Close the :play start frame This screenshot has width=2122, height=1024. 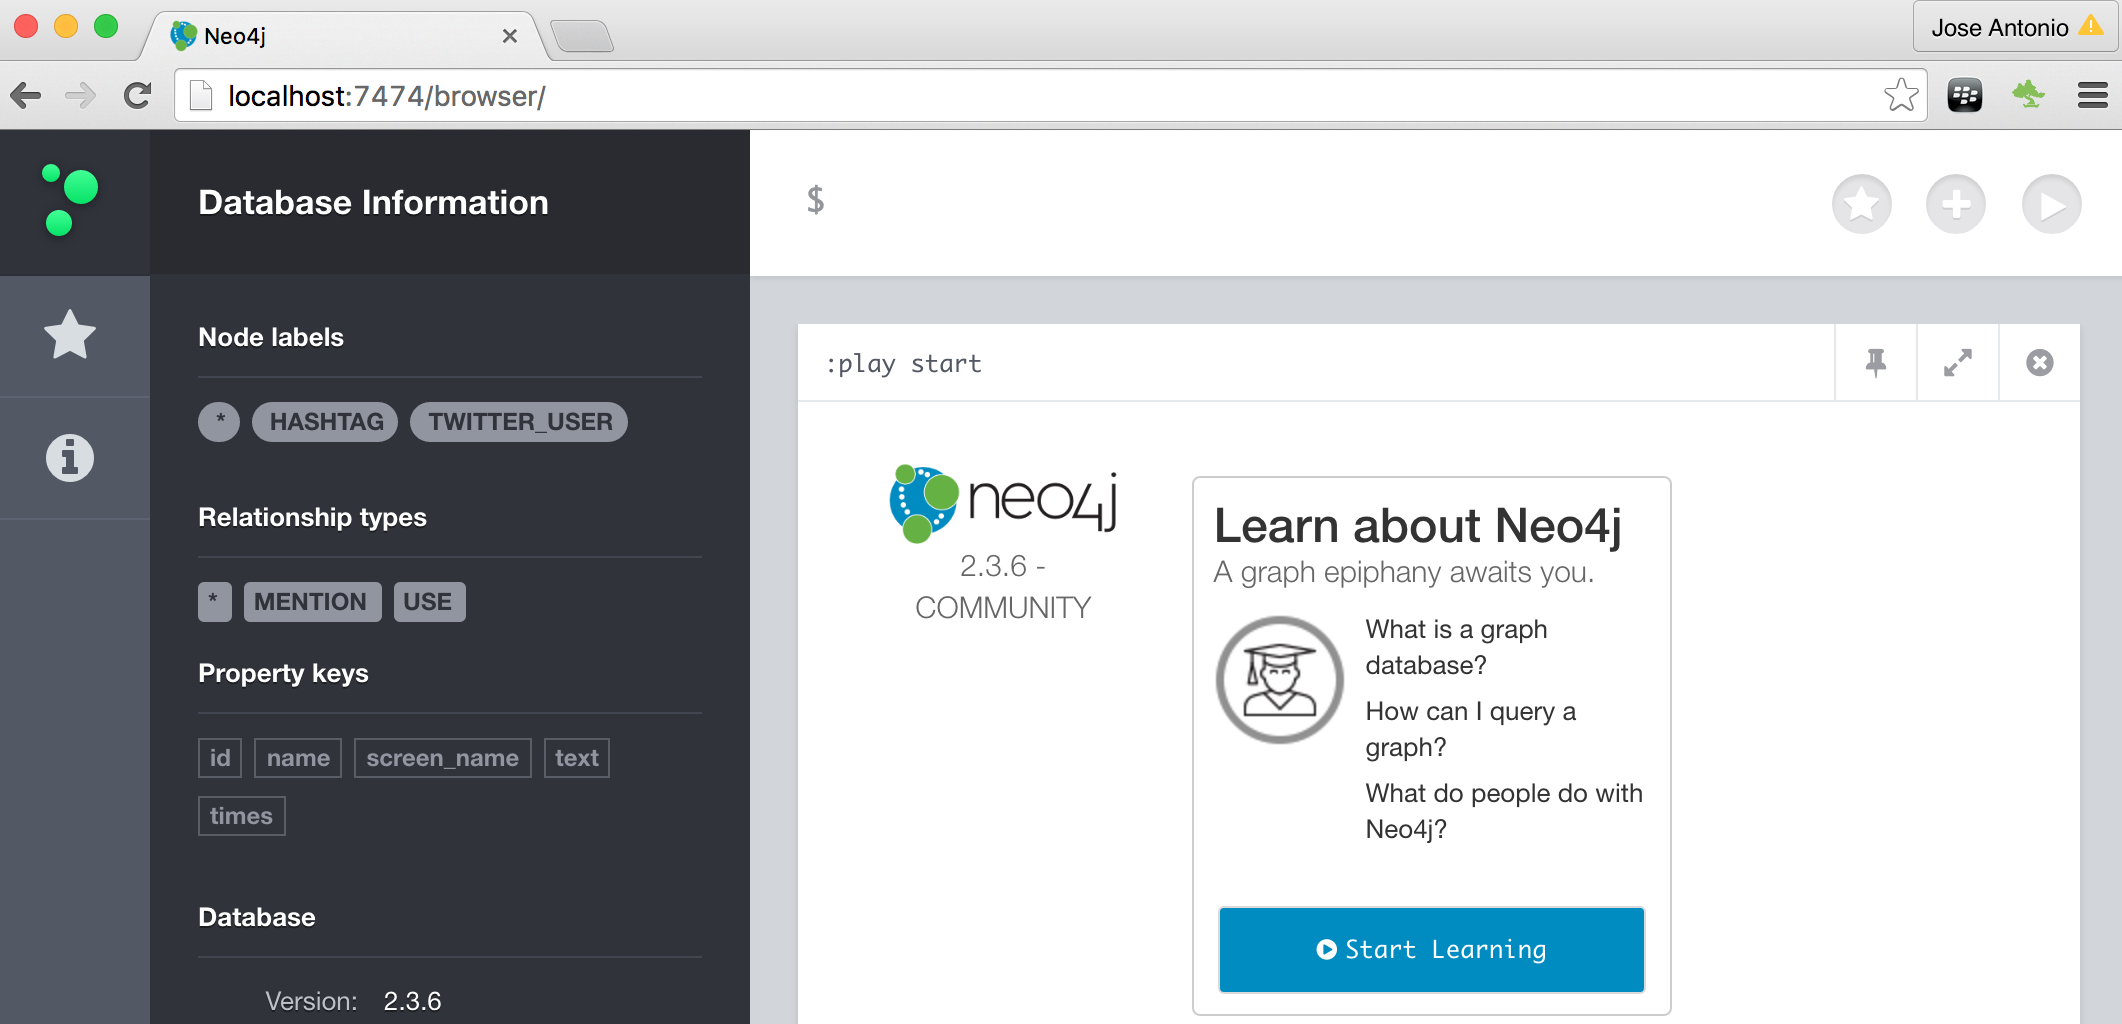point(2040,362)
